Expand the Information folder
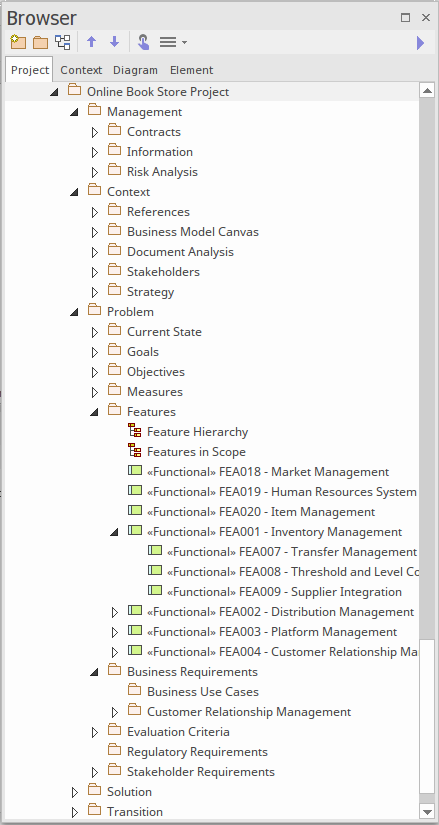Image resolution: width=439 pixels, height=825 pixels. coord(95,152)
